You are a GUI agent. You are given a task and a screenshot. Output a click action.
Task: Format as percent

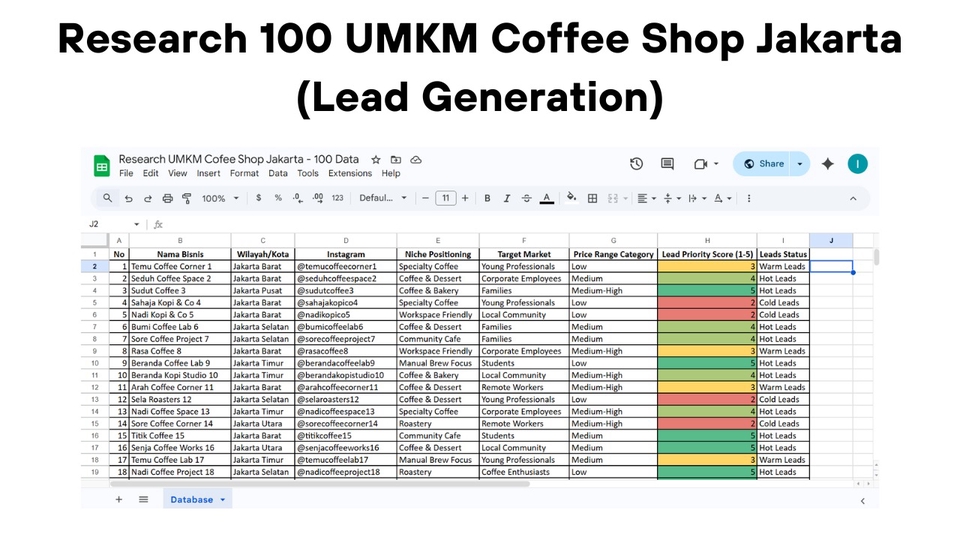click(x=278, y=198)
